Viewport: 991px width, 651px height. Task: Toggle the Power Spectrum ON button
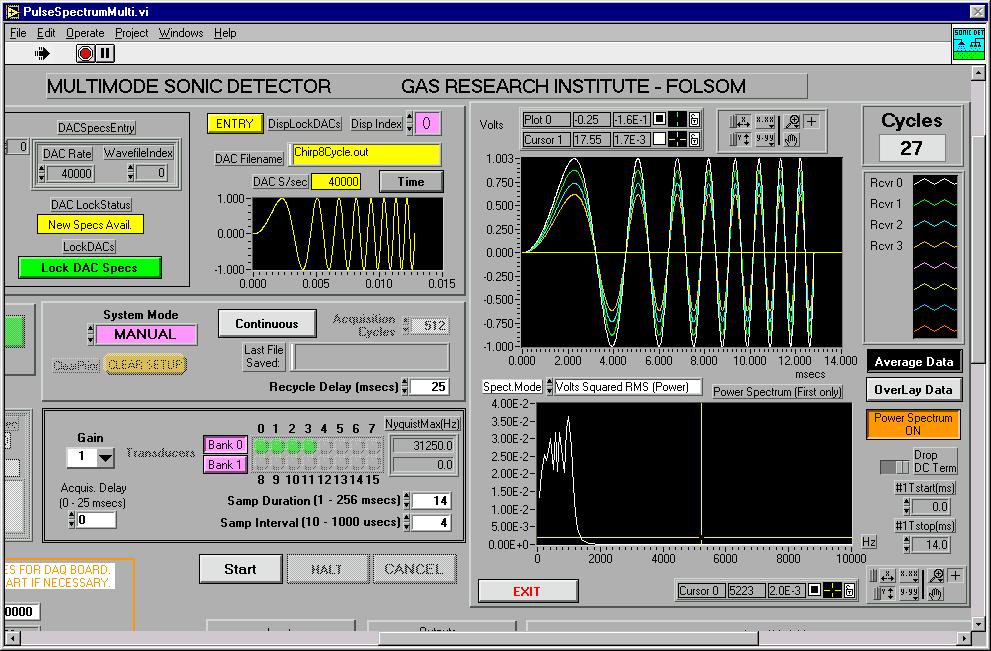(913, 424)
